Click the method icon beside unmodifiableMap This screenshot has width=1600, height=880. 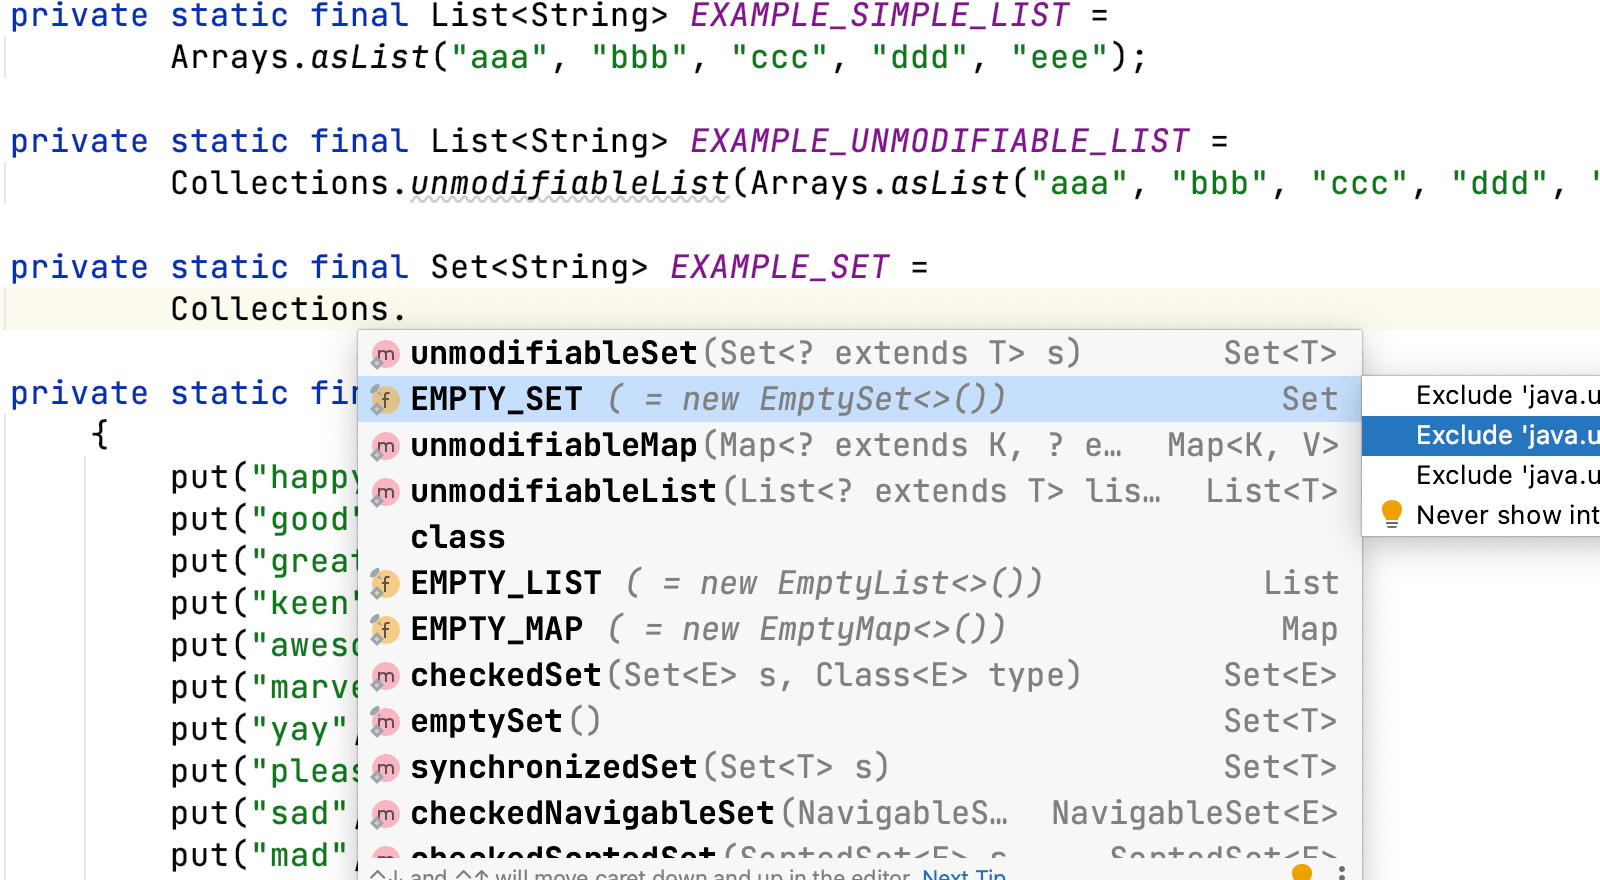[x=385, y=446]
